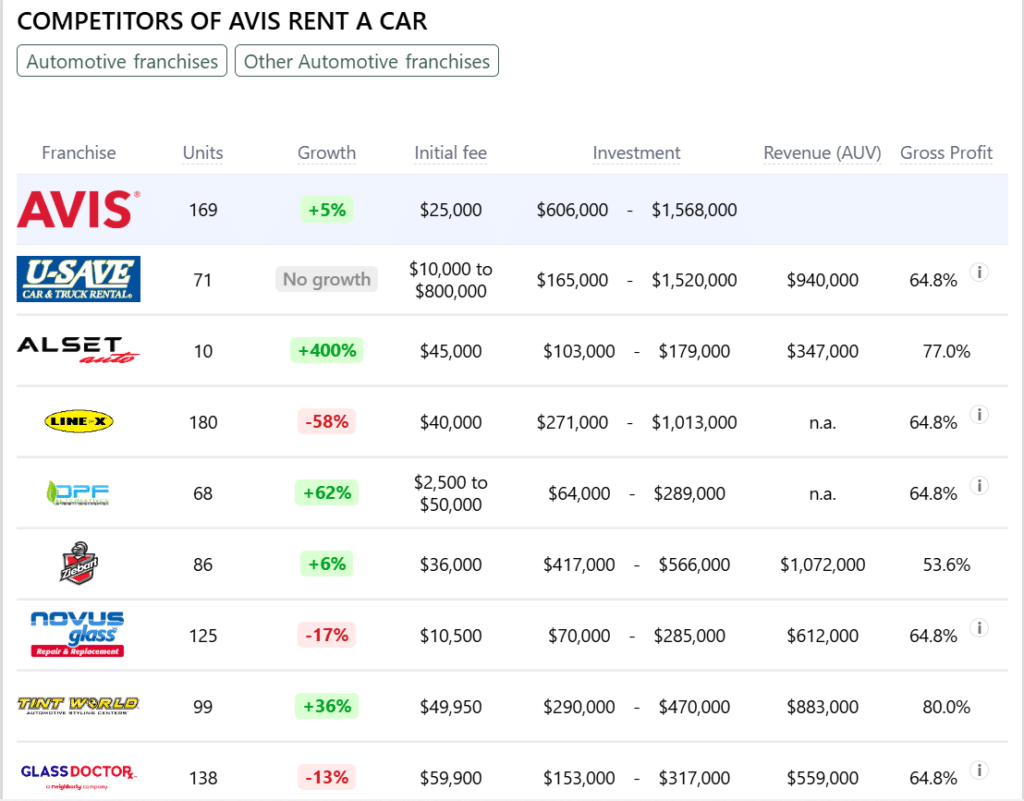Select the LINE-X logo
Image resolution: width=1024 pixels, height=801 pixels.
[78, 421]
